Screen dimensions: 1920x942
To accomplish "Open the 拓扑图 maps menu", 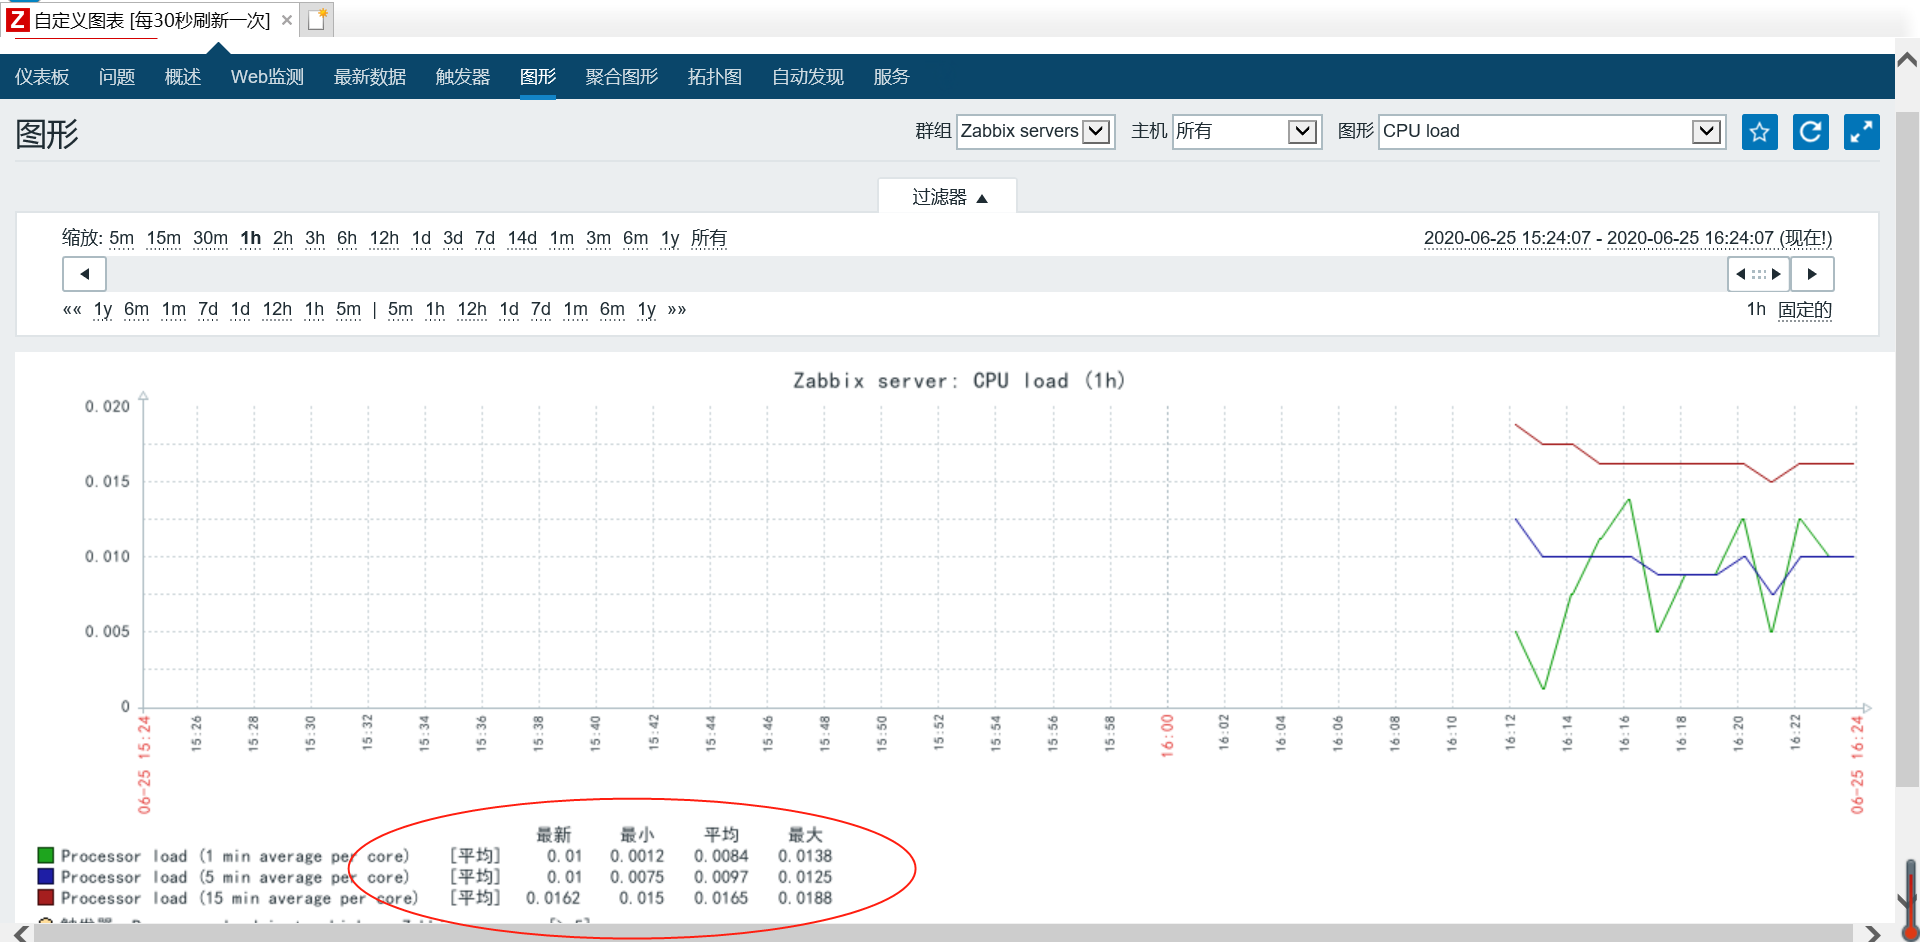I will point(715,77).
